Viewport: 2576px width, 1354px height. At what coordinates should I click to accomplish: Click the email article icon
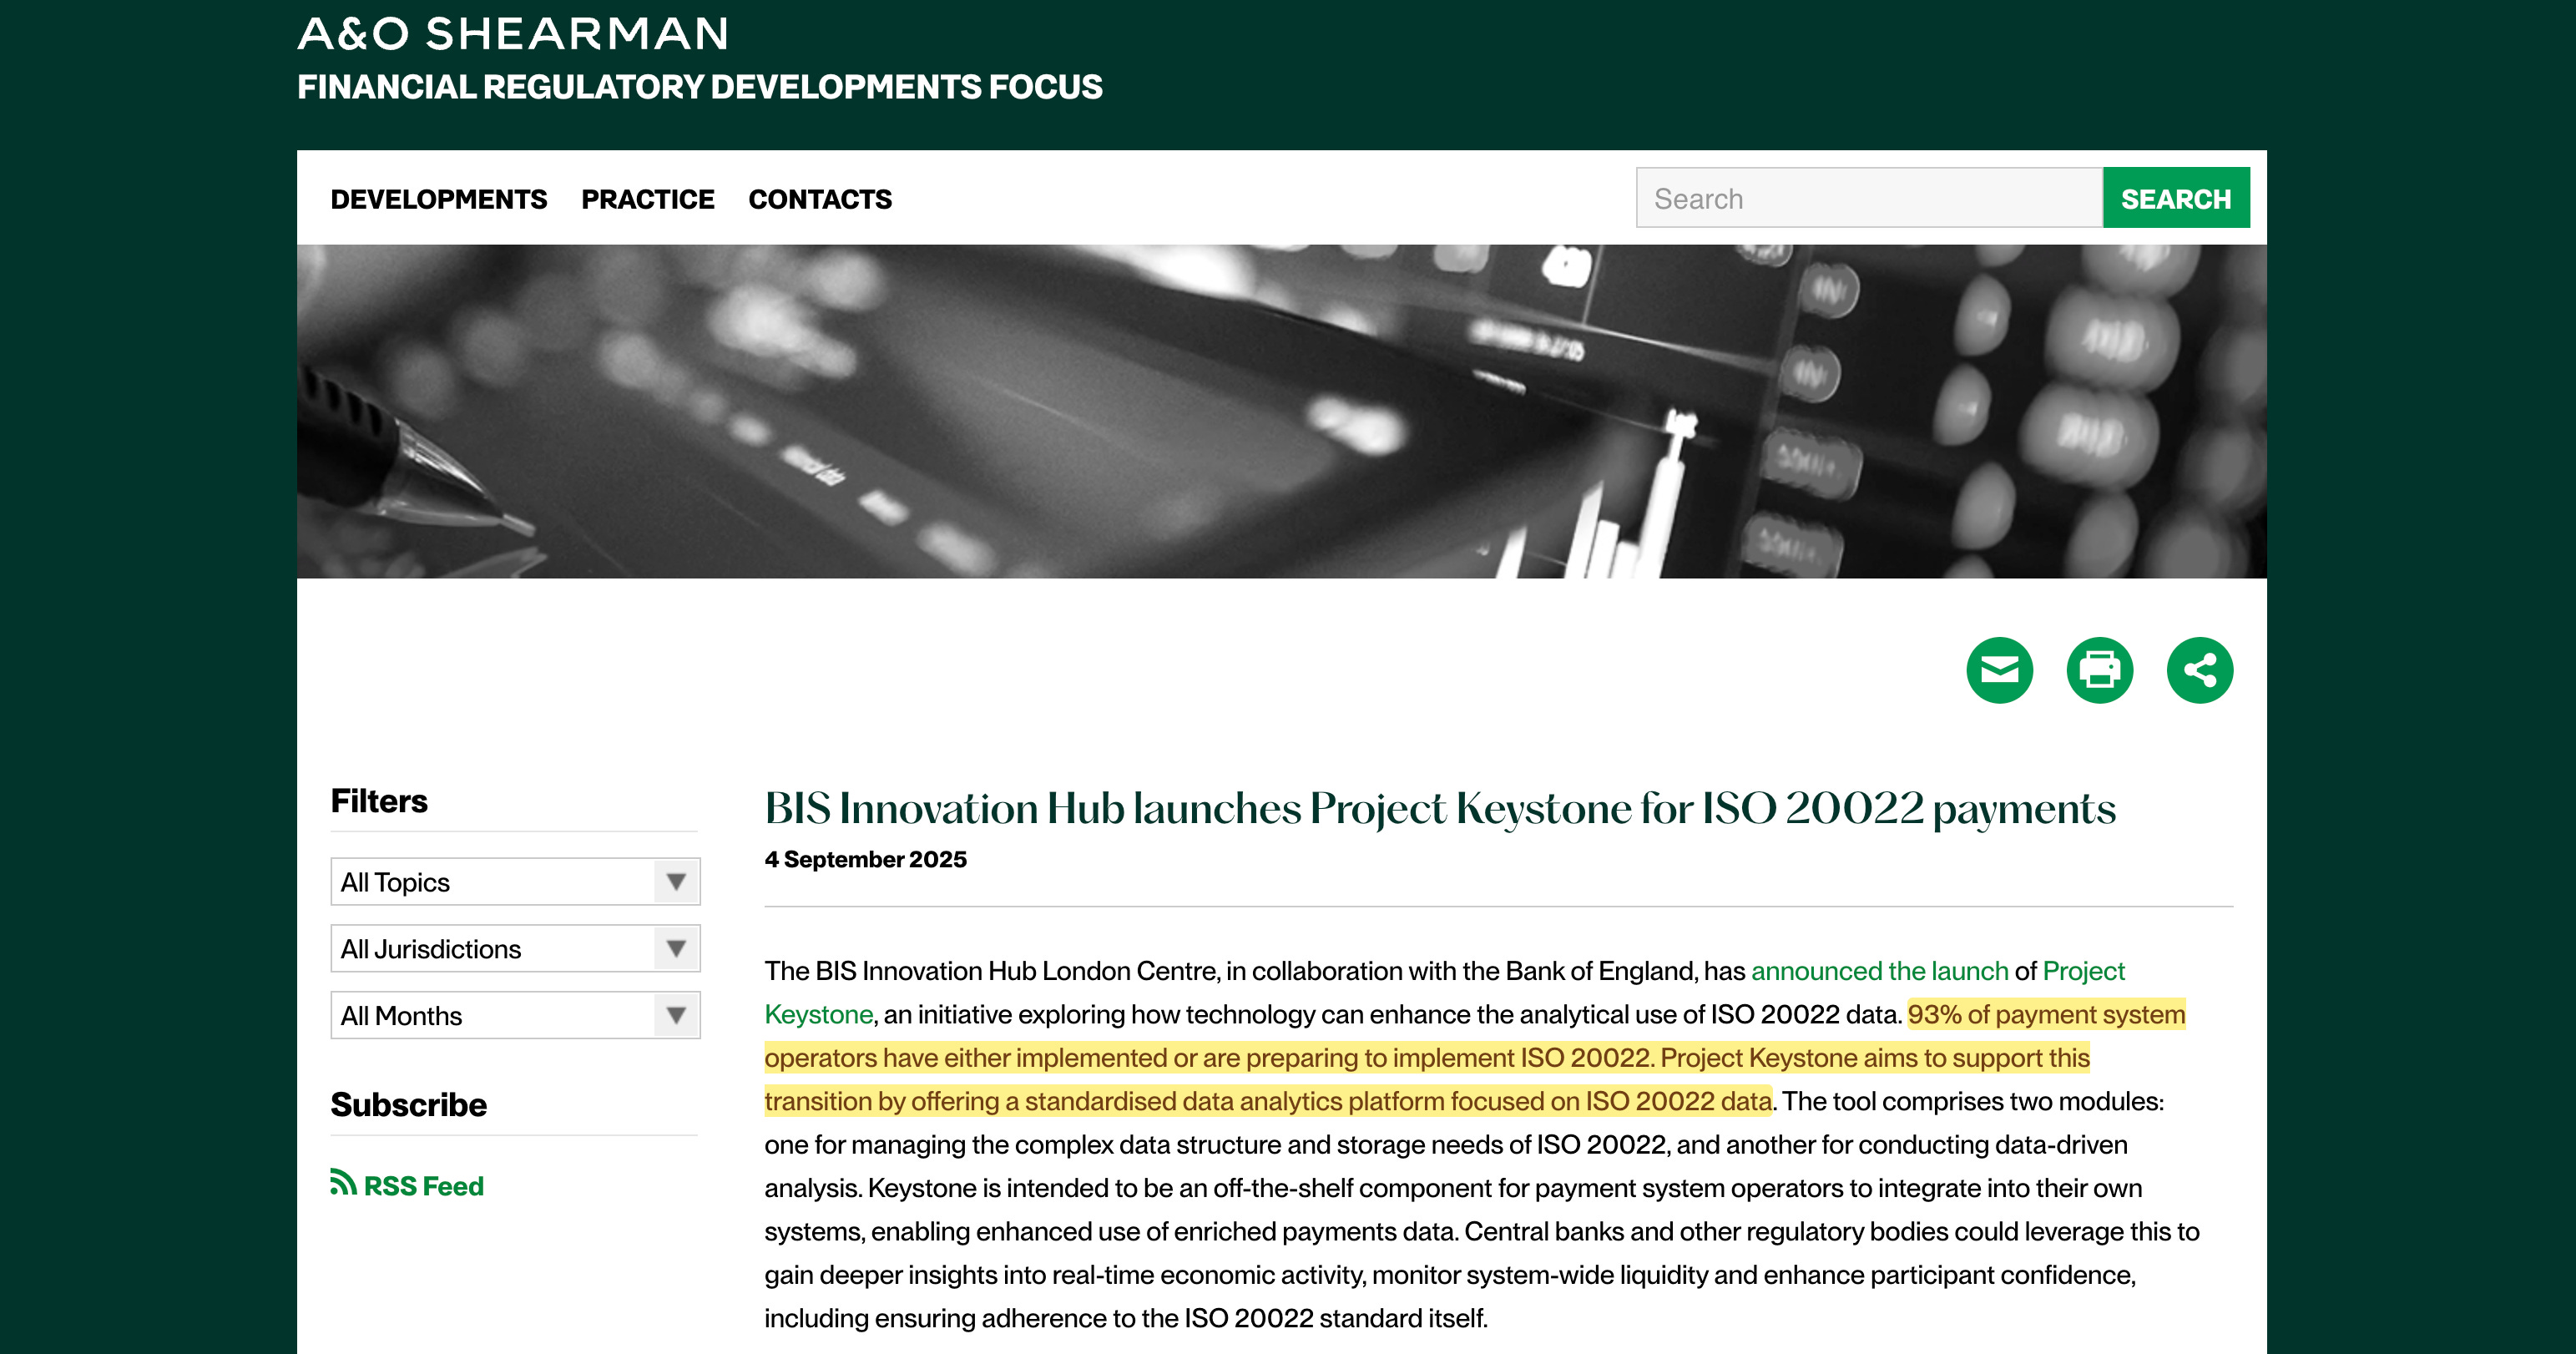[x=1999, y=670]
